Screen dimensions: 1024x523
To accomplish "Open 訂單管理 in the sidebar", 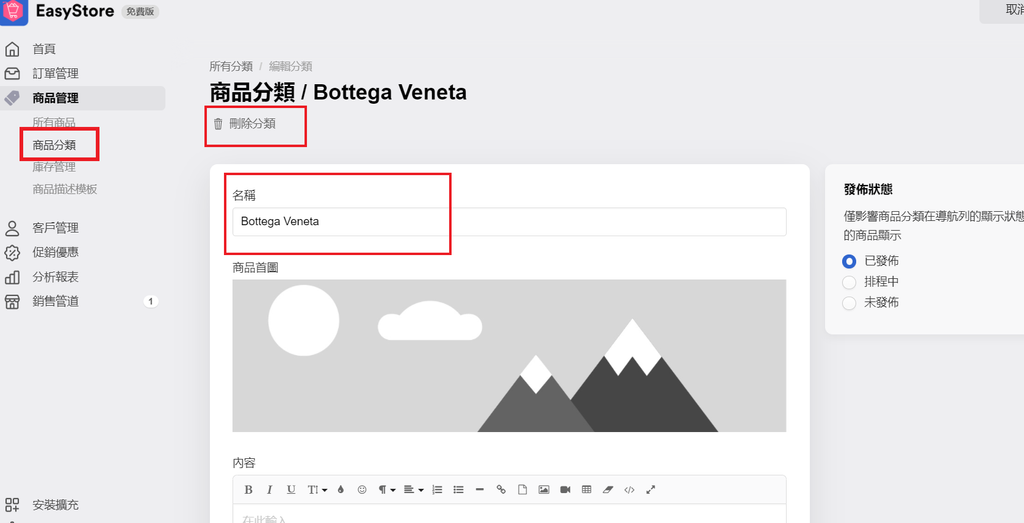I will point(55,74).
